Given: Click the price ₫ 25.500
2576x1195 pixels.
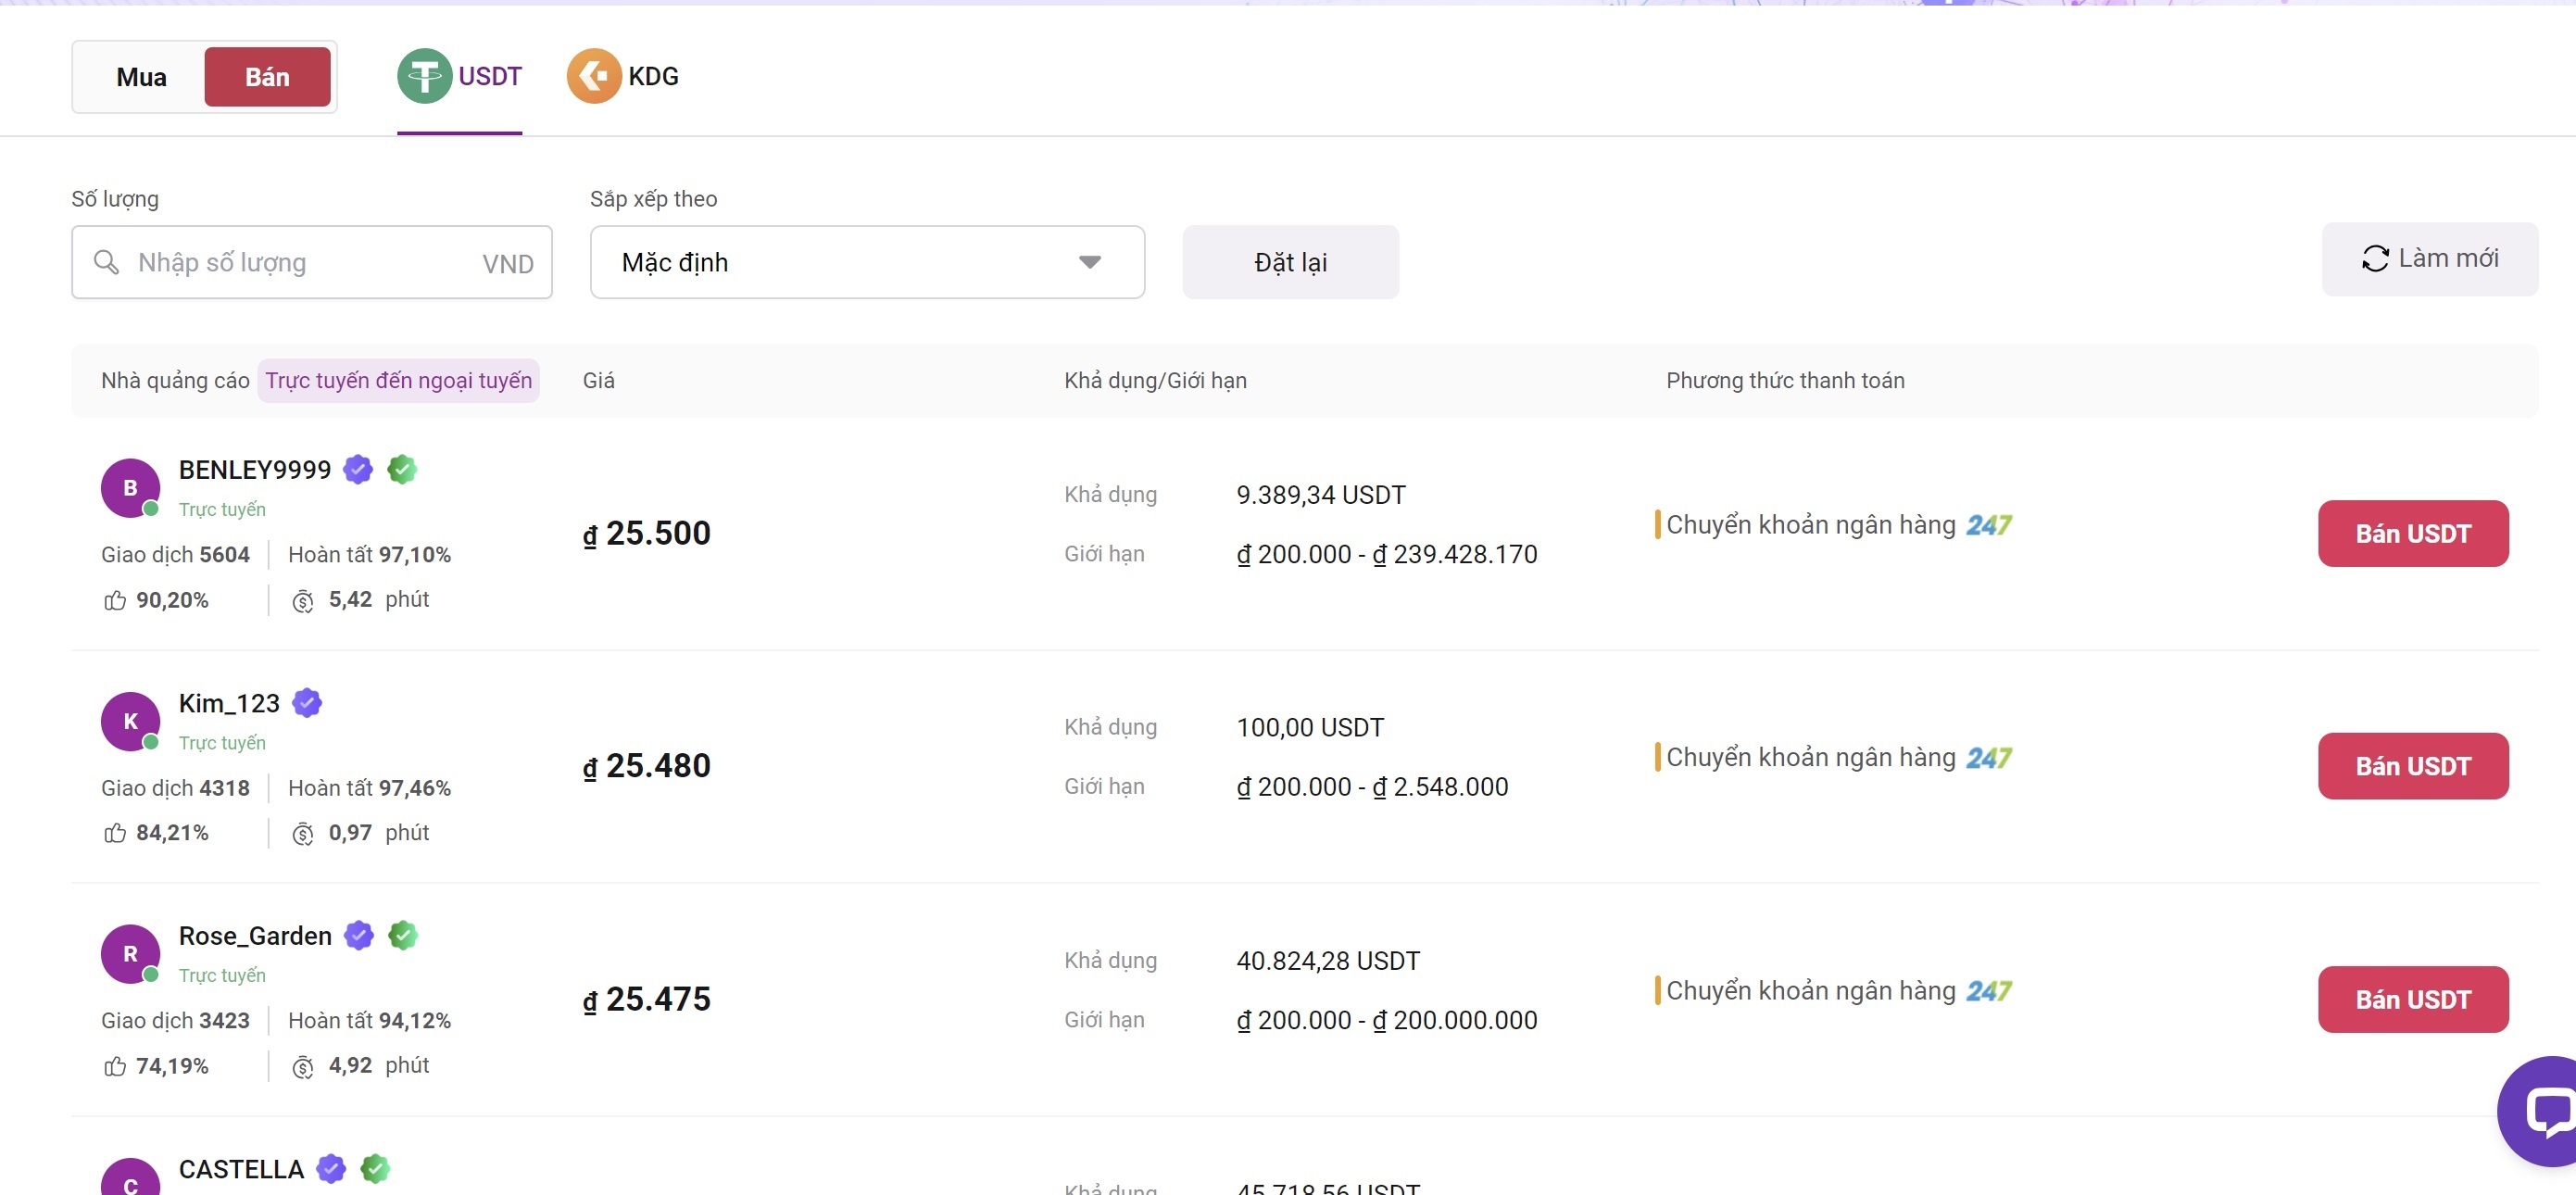Looking at the screenshot, I should (647, 533).
